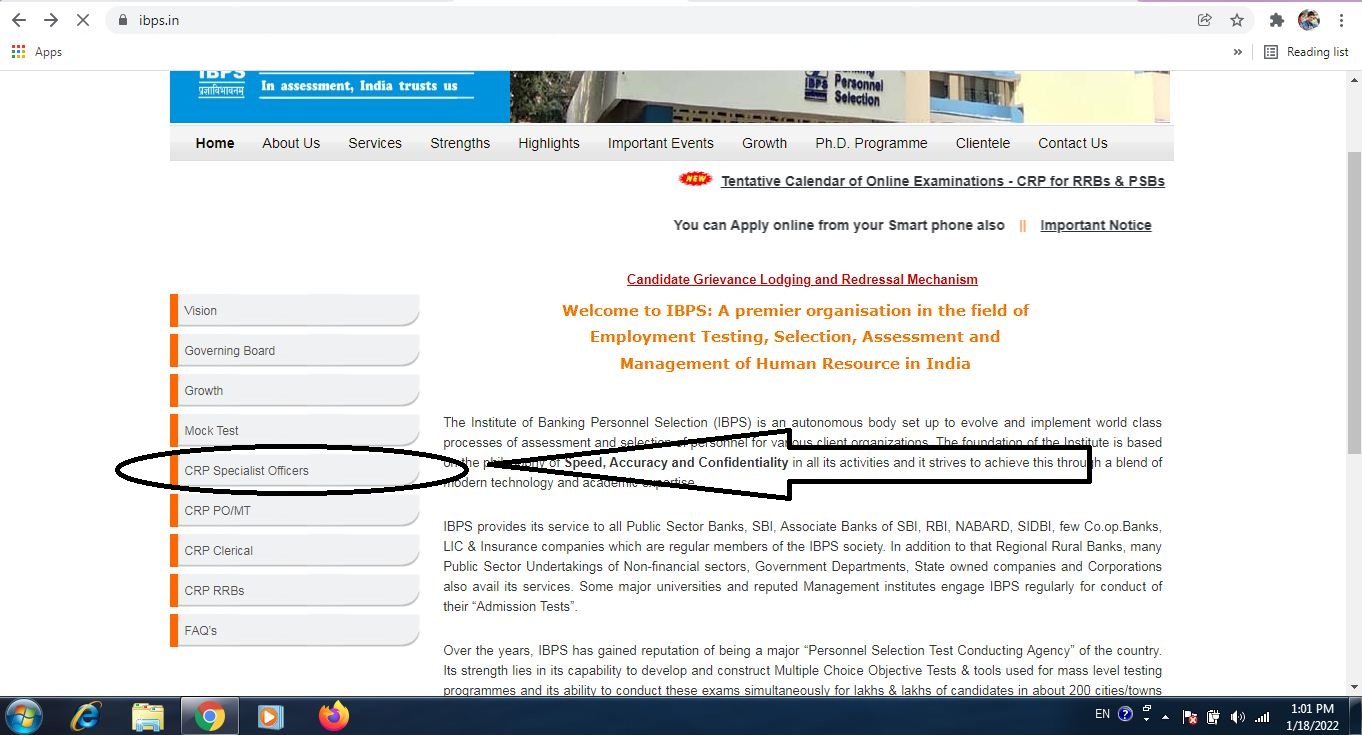
Task: Select Governing Board sidebar item
Action: (x=294, y=350)
